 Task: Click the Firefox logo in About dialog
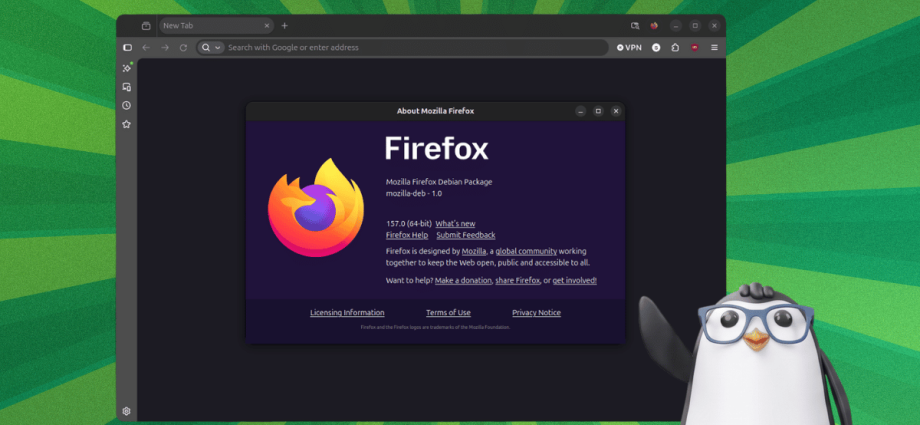(316, 207)
